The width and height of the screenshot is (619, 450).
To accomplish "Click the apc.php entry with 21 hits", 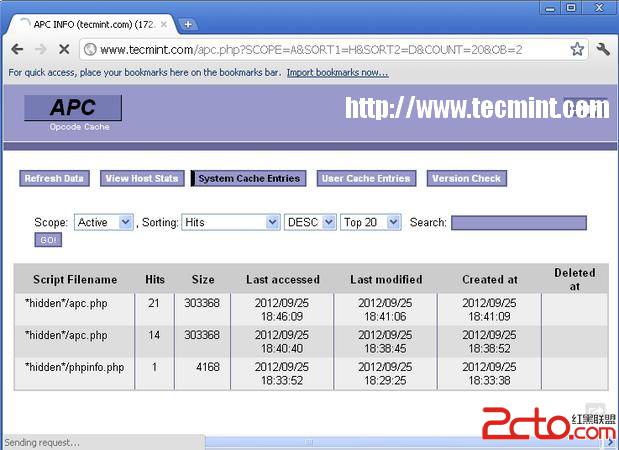I will click(66, 303).
